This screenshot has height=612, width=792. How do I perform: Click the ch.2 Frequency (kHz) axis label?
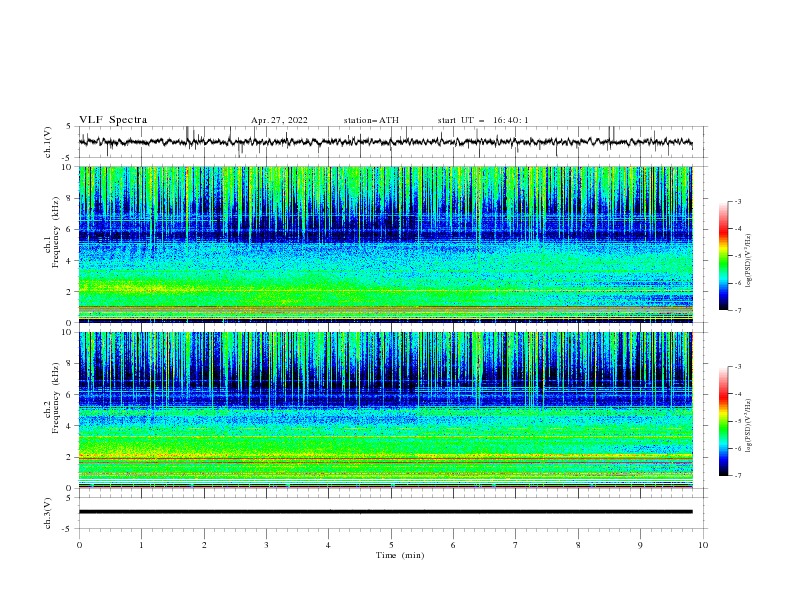coord(51,398)
